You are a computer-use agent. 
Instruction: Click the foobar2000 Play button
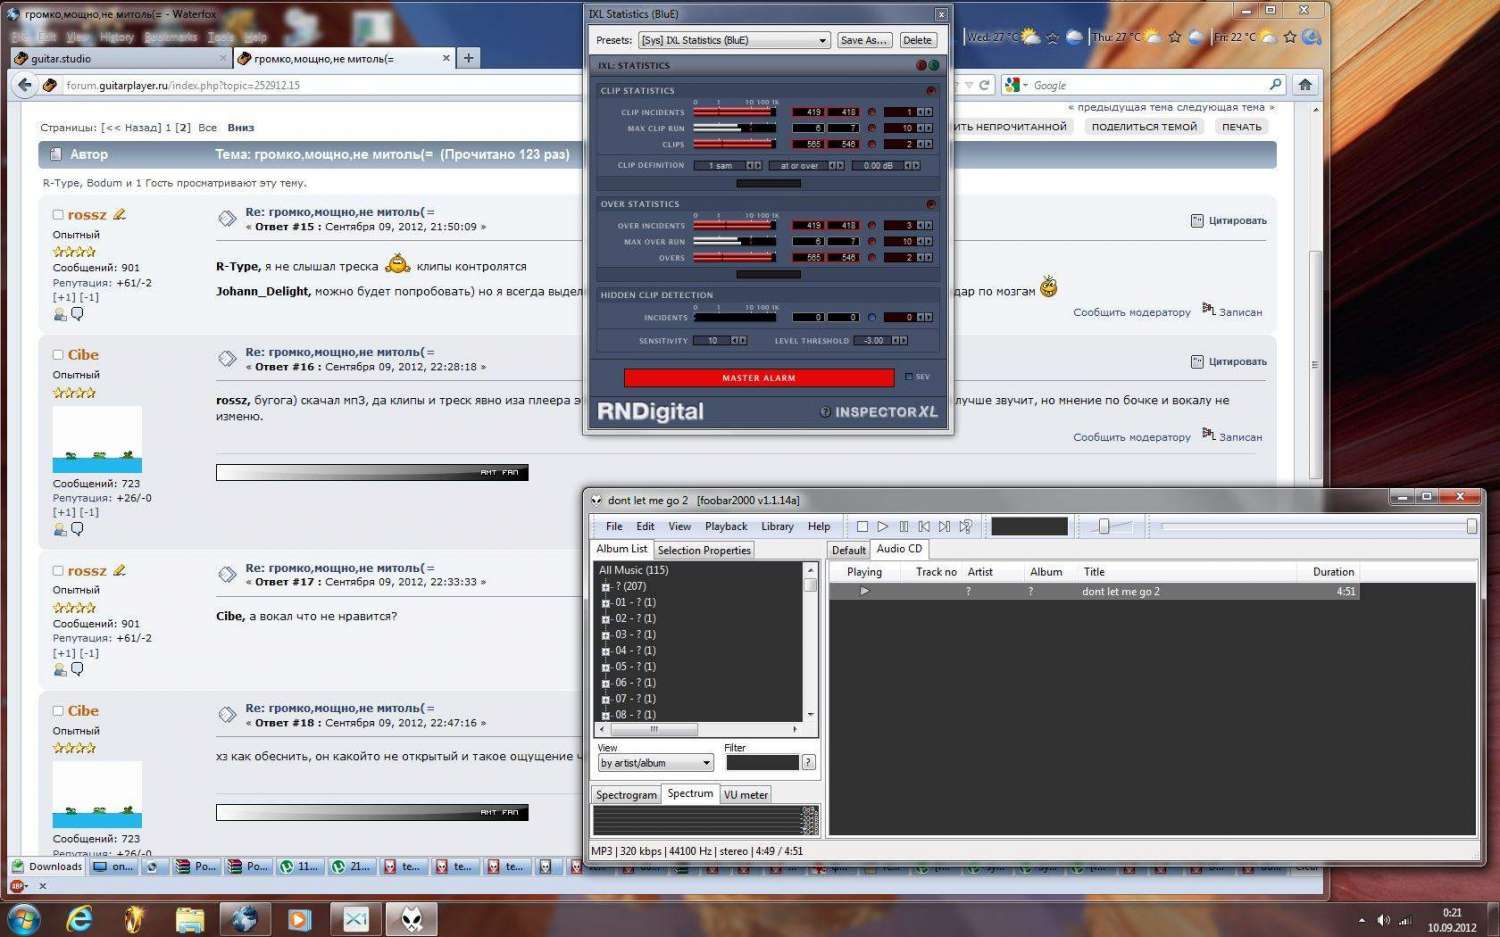882,527
